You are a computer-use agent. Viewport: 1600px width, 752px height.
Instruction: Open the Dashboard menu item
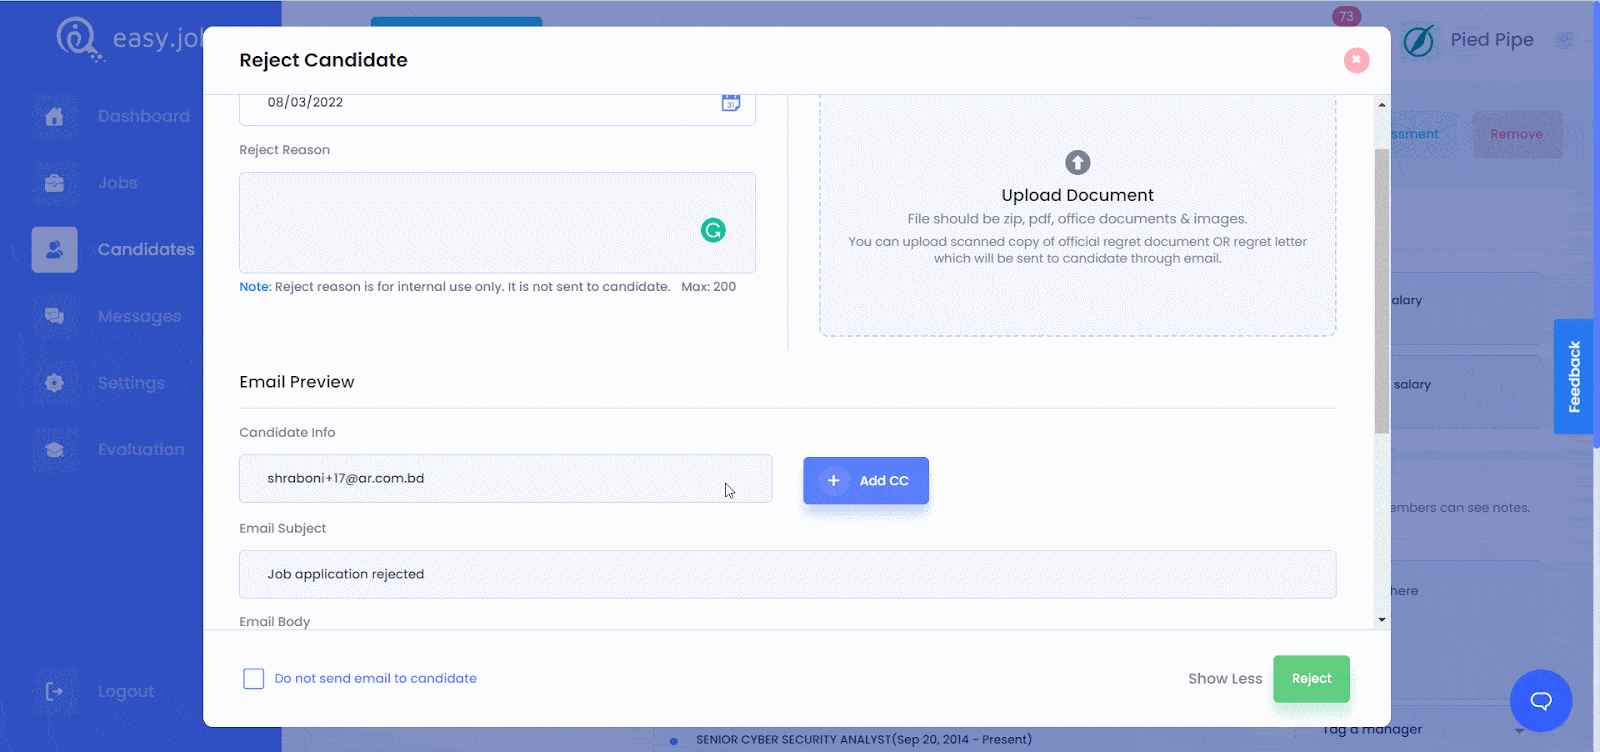point(144,116)
